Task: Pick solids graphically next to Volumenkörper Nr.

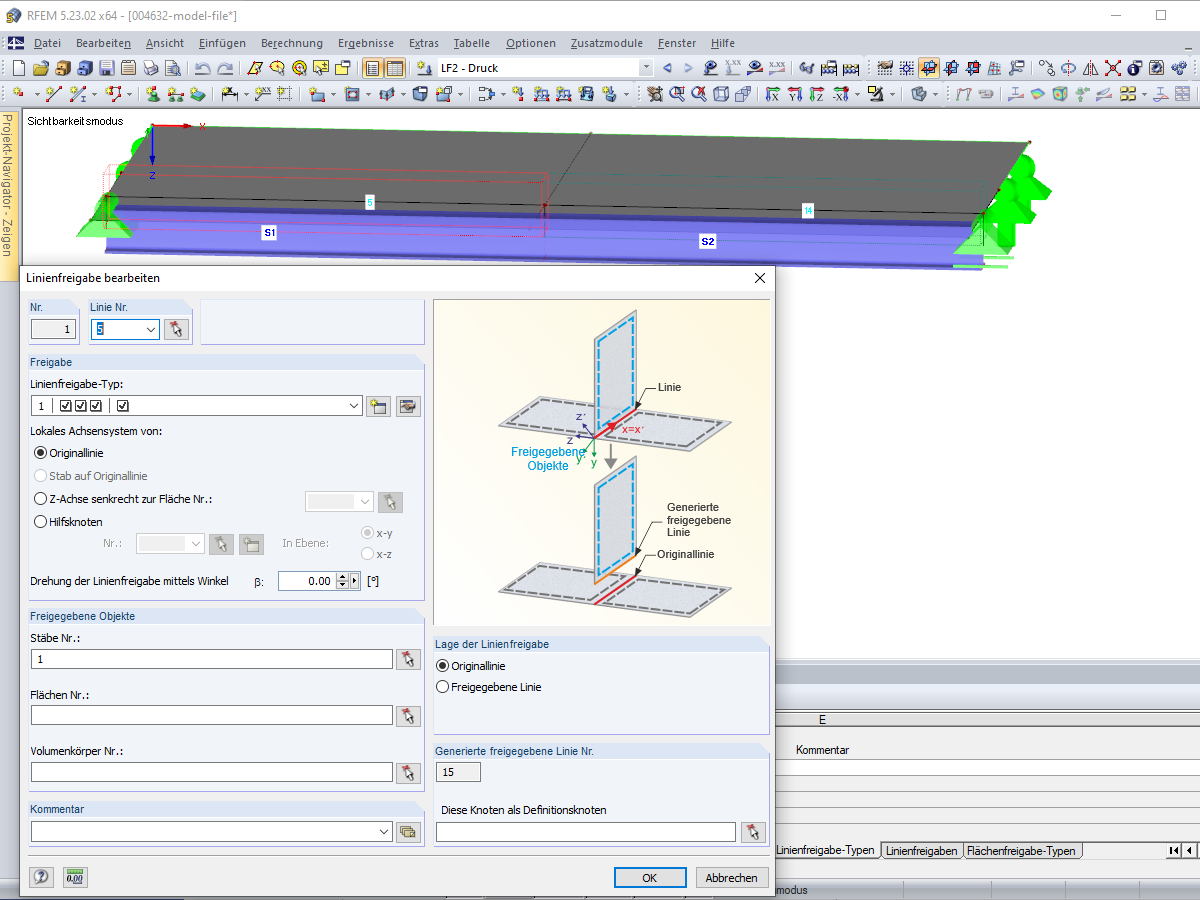Action: tap(408, 772)
